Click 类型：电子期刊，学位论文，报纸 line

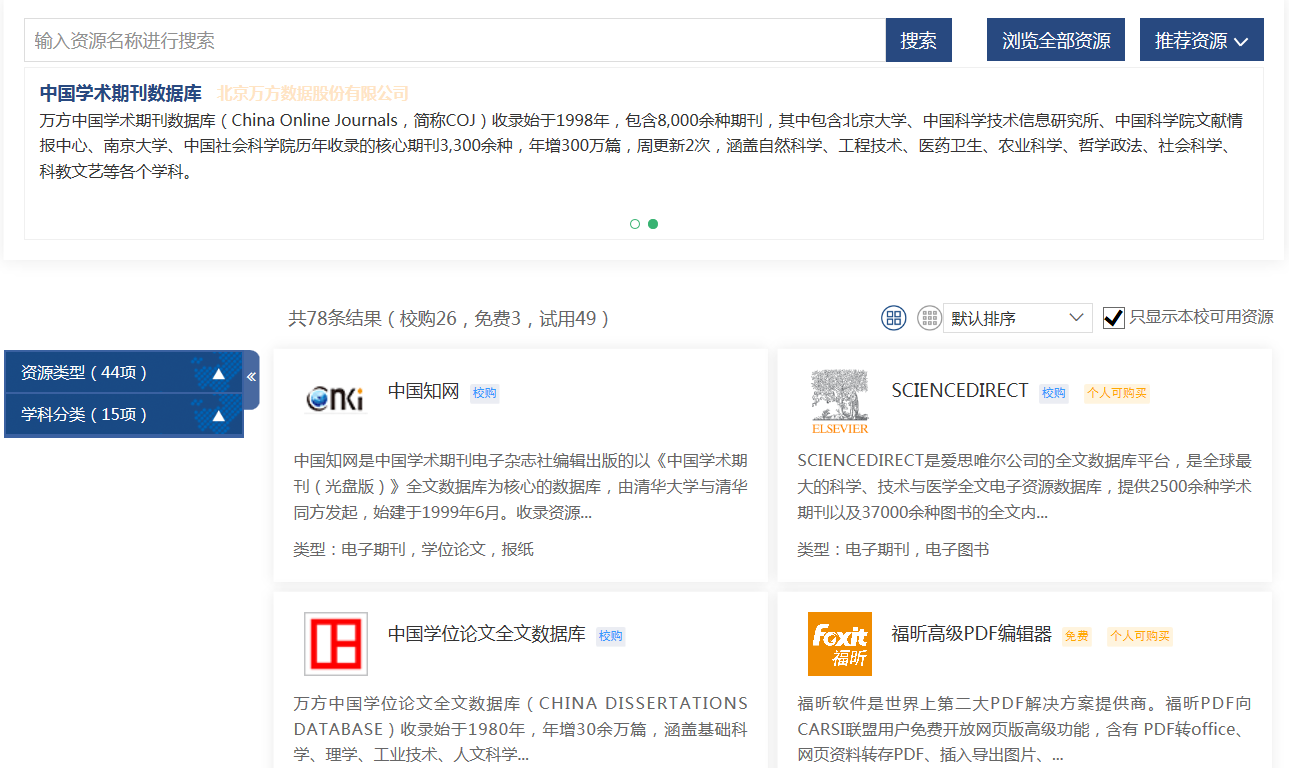tap(414, 549)
